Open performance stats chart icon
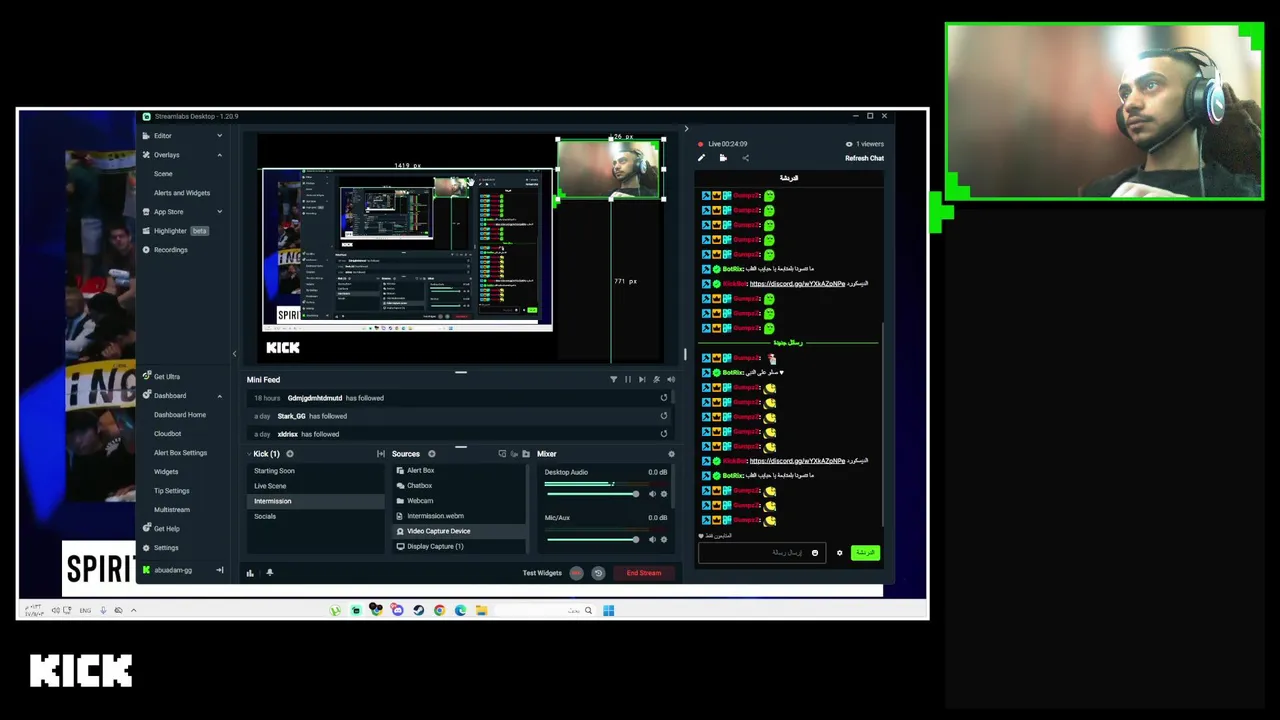The height and width of the screenshot is (720, 1280). pyautogui.click(x=250, y=573)
